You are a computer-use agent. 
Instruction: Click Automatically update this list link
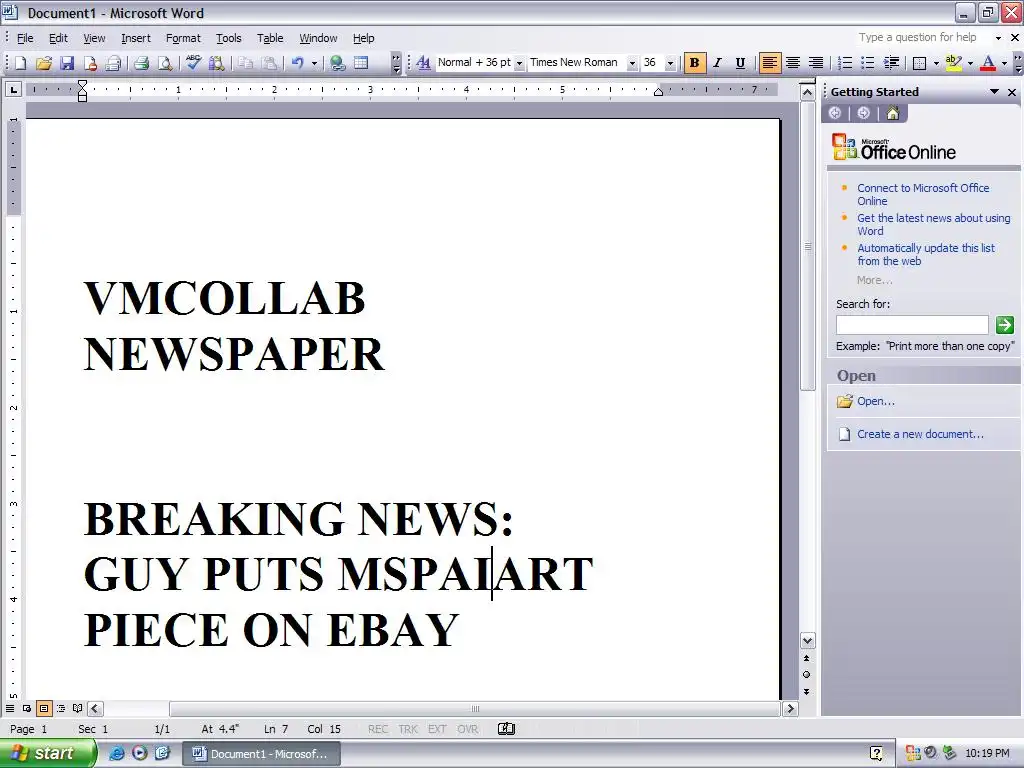[x=925, y=254]
